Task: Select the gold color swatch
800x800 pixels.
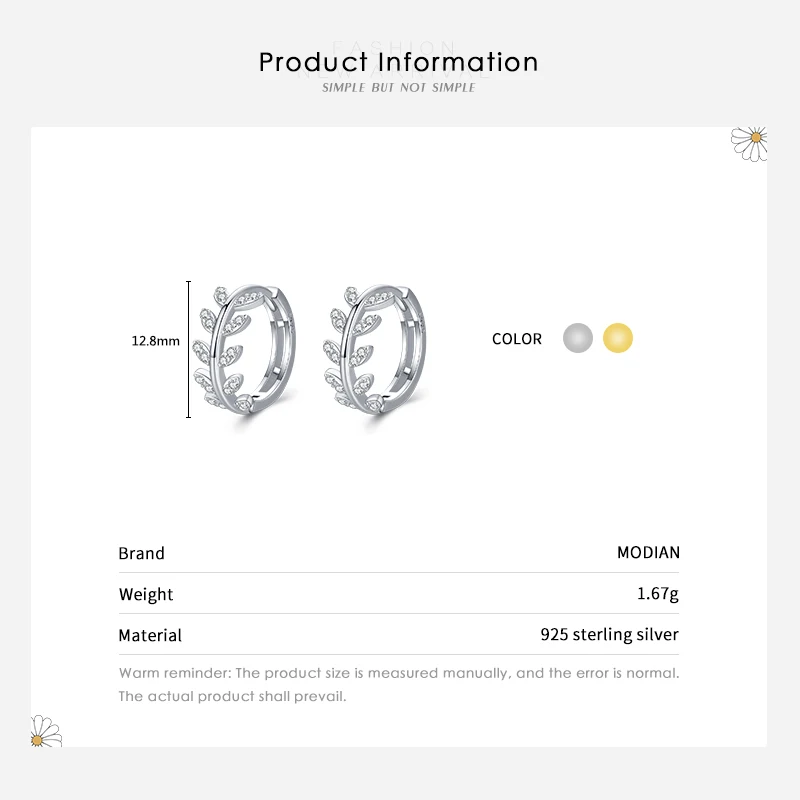Action: [618, 339]
